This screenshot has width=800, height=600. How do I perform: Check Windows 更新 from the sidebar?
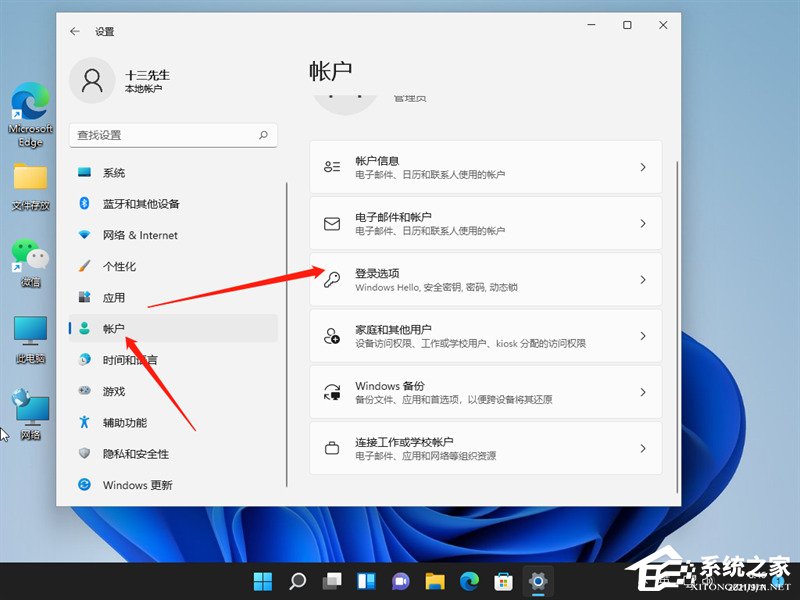click(133, 485)
